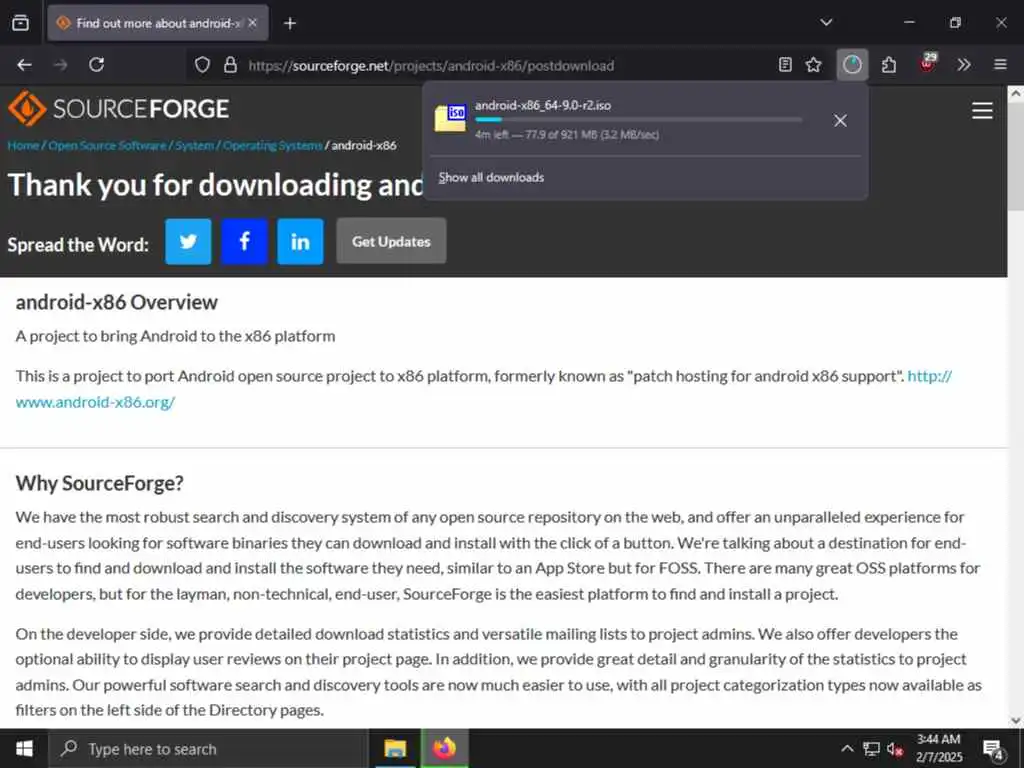Click the scrollbar up arrow
1024x768 pixels.
1016,94
